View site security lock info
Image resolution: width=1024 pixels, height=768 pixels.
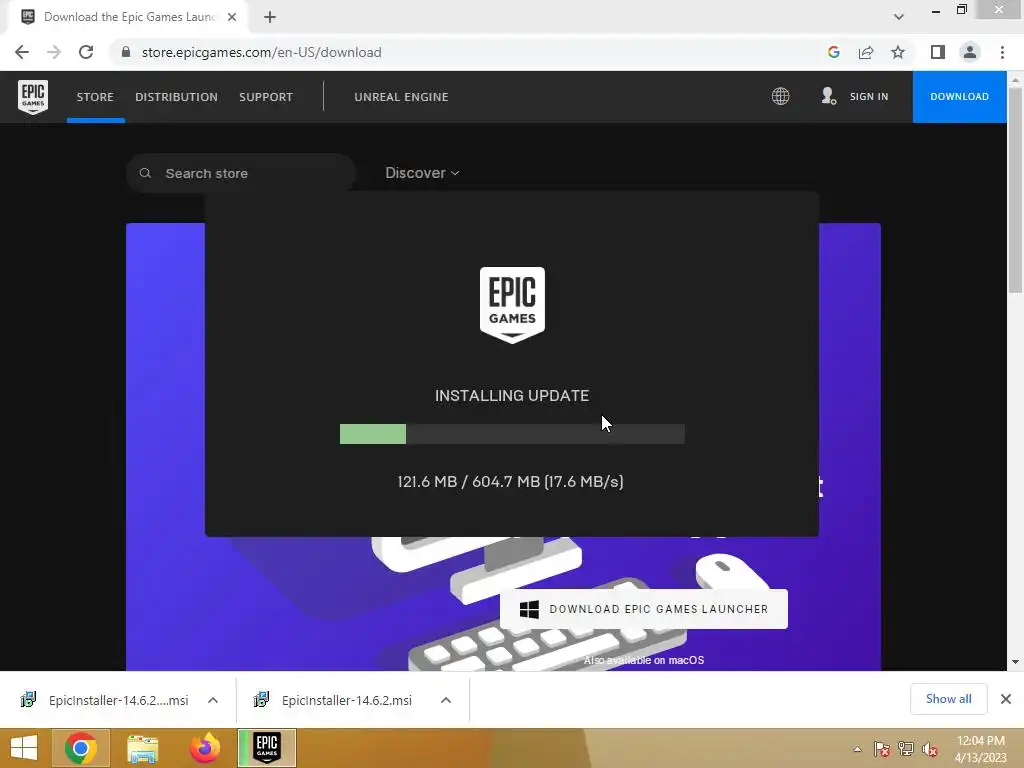[x=126, y=52]
